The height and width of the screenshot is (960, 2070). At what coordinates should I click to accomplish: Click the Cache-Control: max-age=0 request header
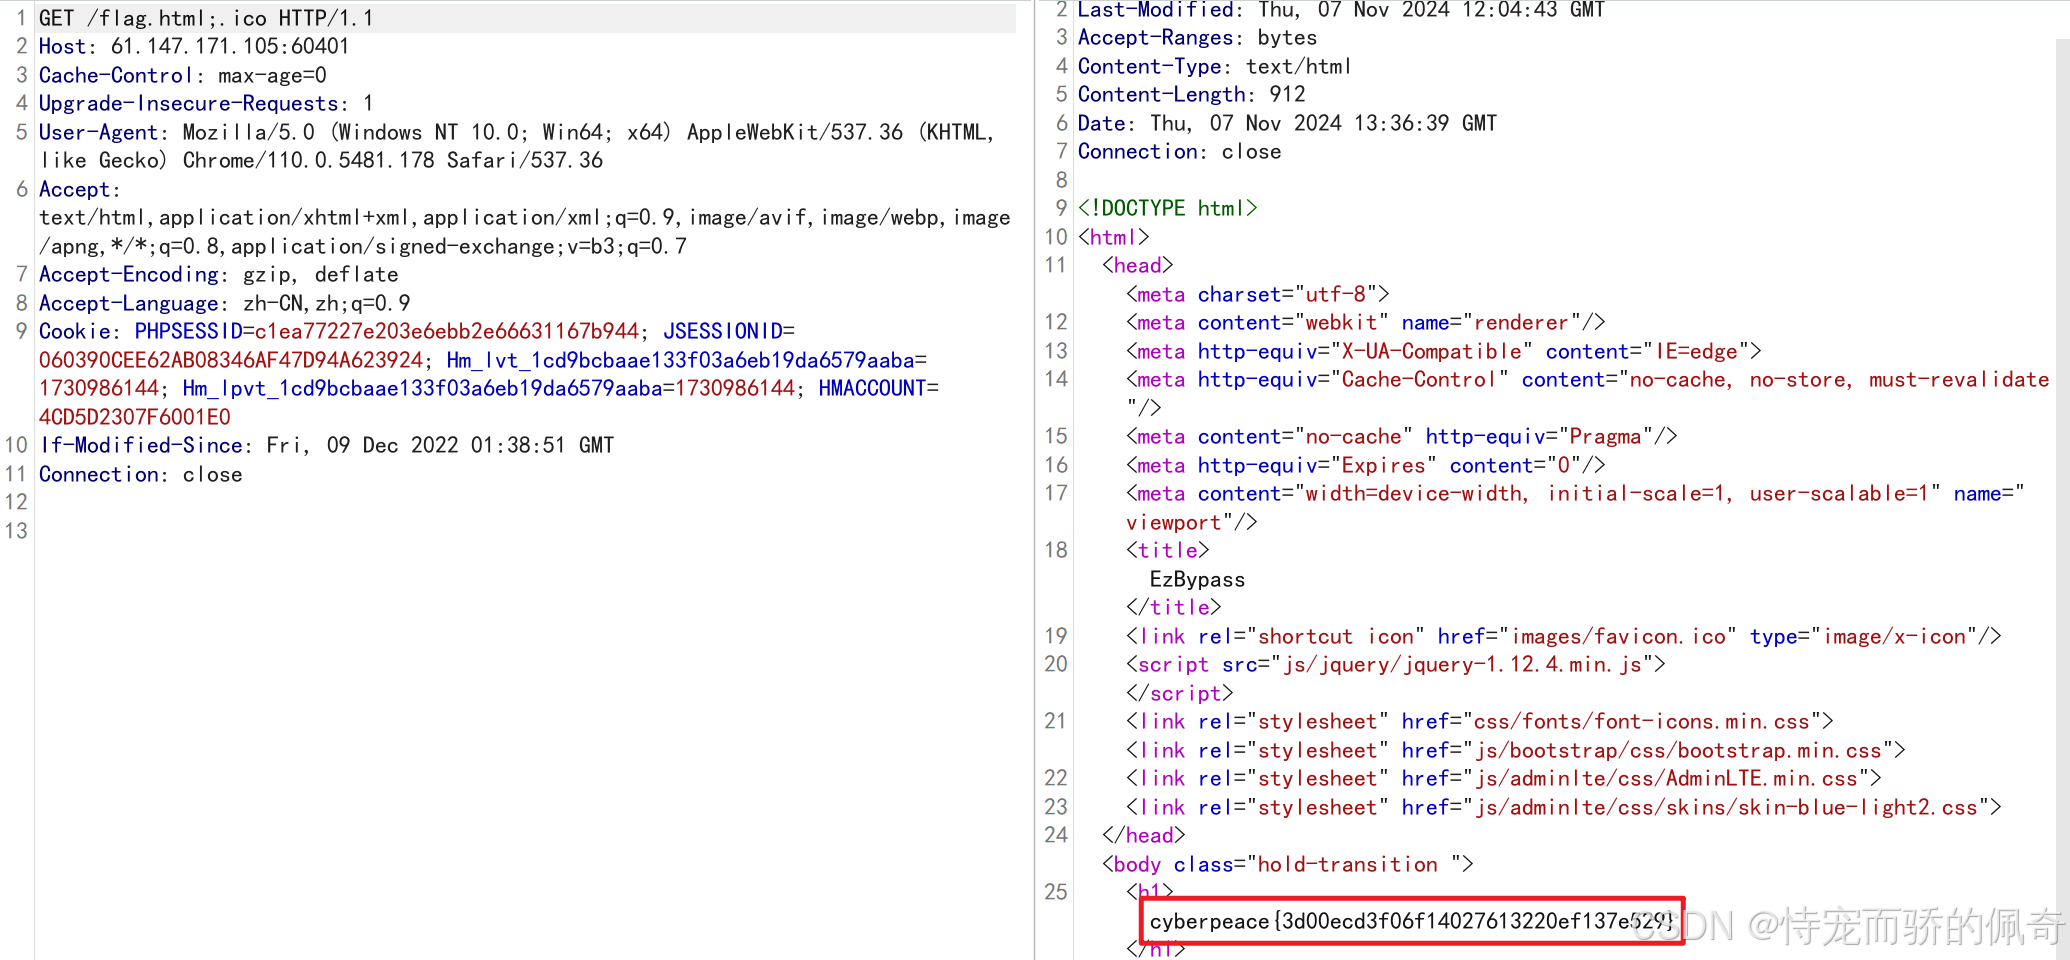183,75
